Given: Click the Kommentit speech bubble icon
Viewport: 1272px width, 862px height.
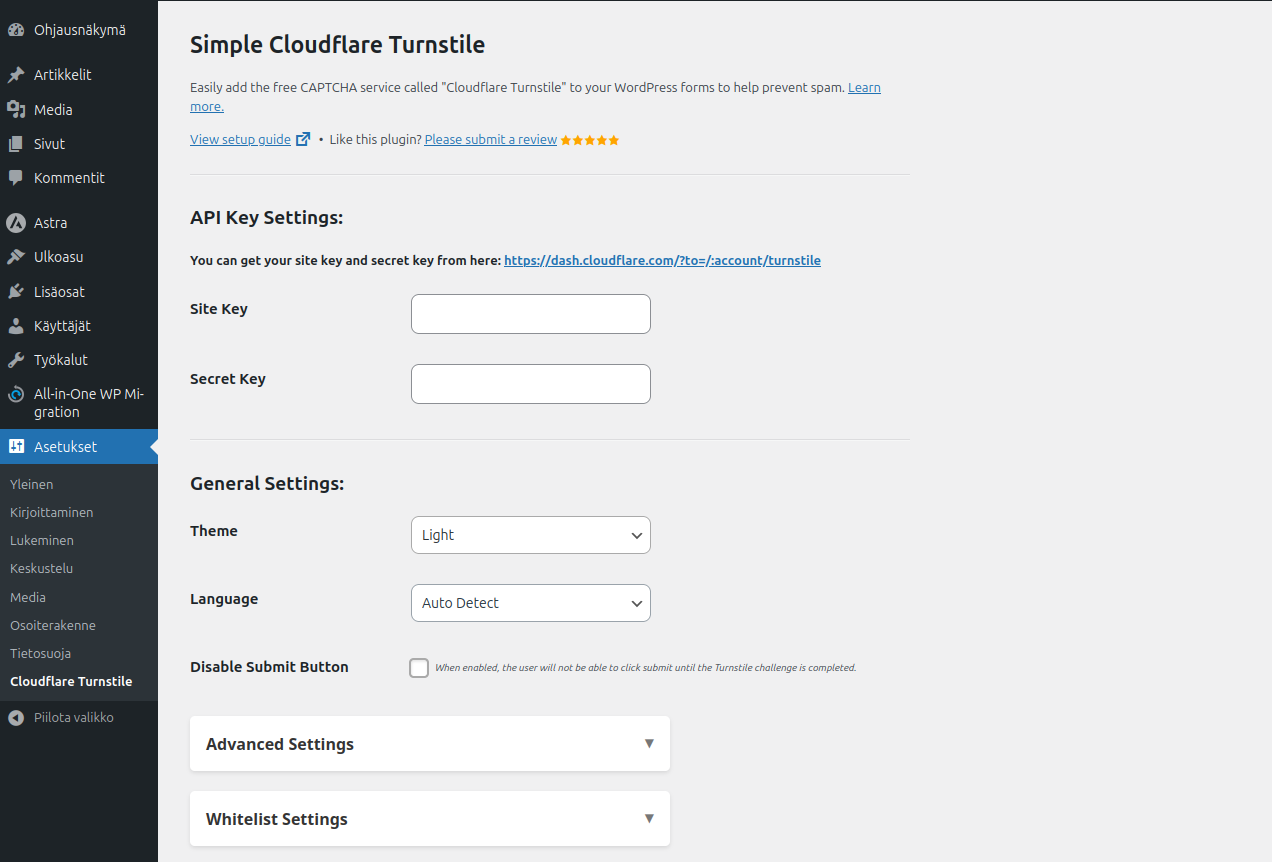Looking at the screenshot, I should [16, 178].
